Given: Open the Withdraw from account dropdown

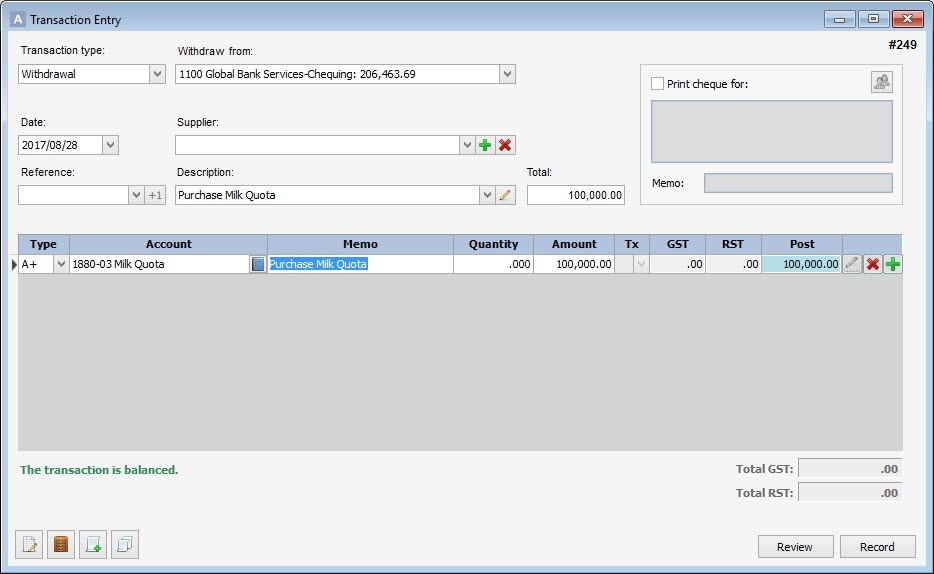Looking at the screenshot, I should click(x=507, y=74).
